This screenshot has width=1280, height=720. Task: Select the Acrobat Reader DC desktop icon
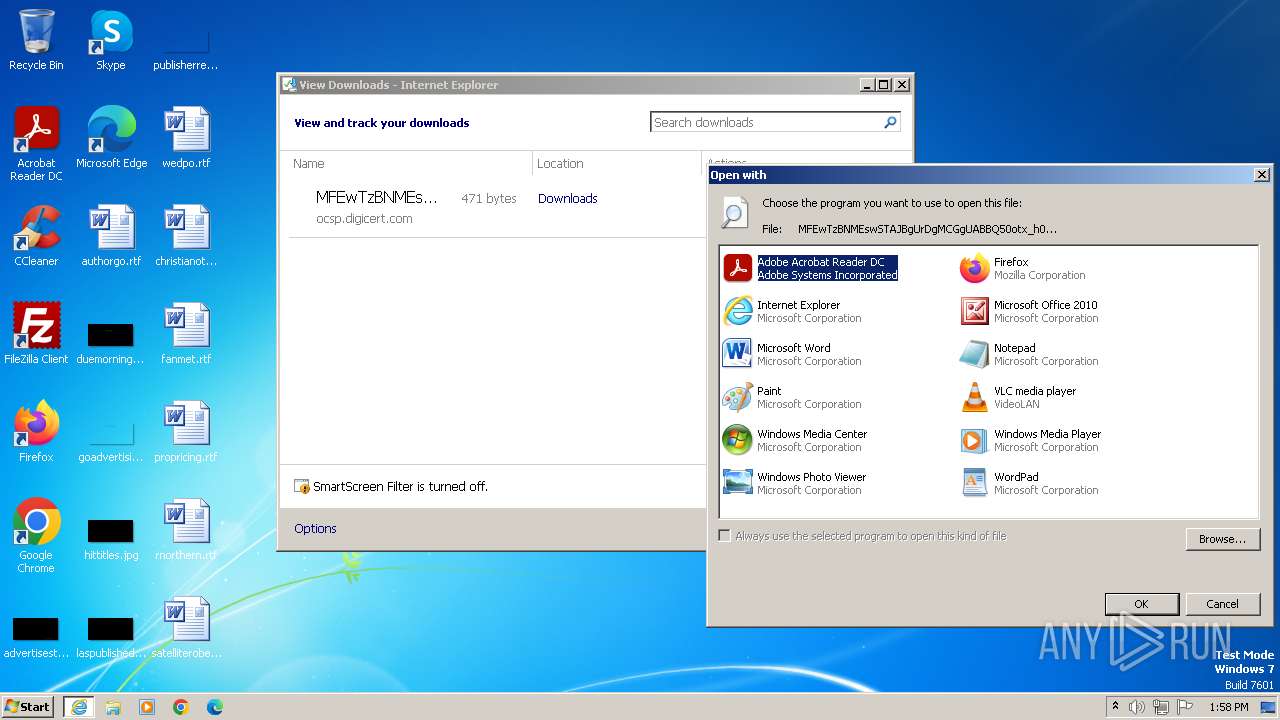point(36,144)
